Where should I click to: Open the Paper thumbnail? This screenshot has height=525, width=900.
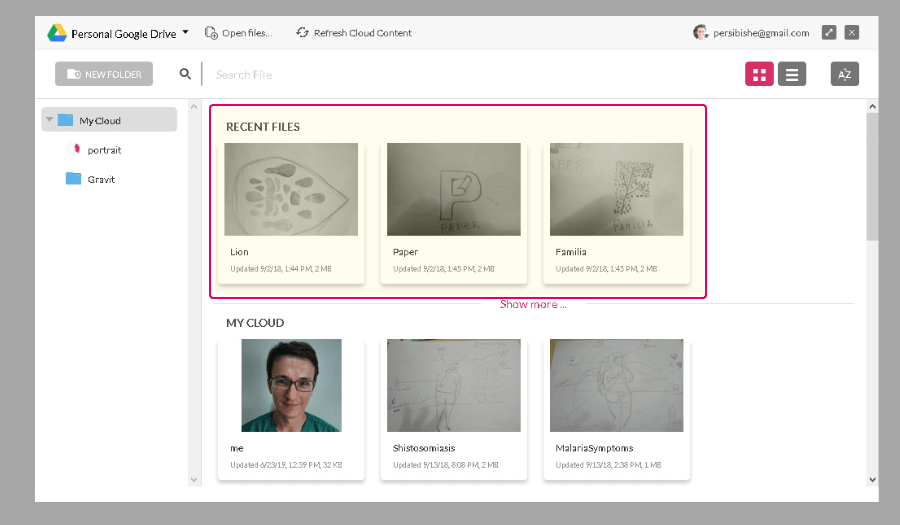coord(453,189)
